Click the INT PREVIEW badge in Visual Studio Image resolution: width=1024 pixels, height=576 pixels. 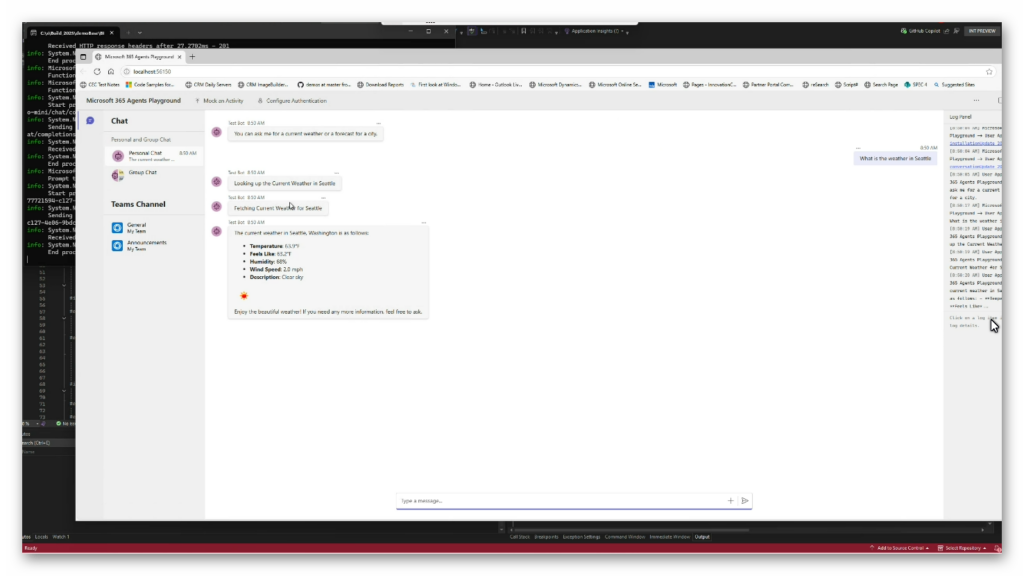(x=982, y=31)
